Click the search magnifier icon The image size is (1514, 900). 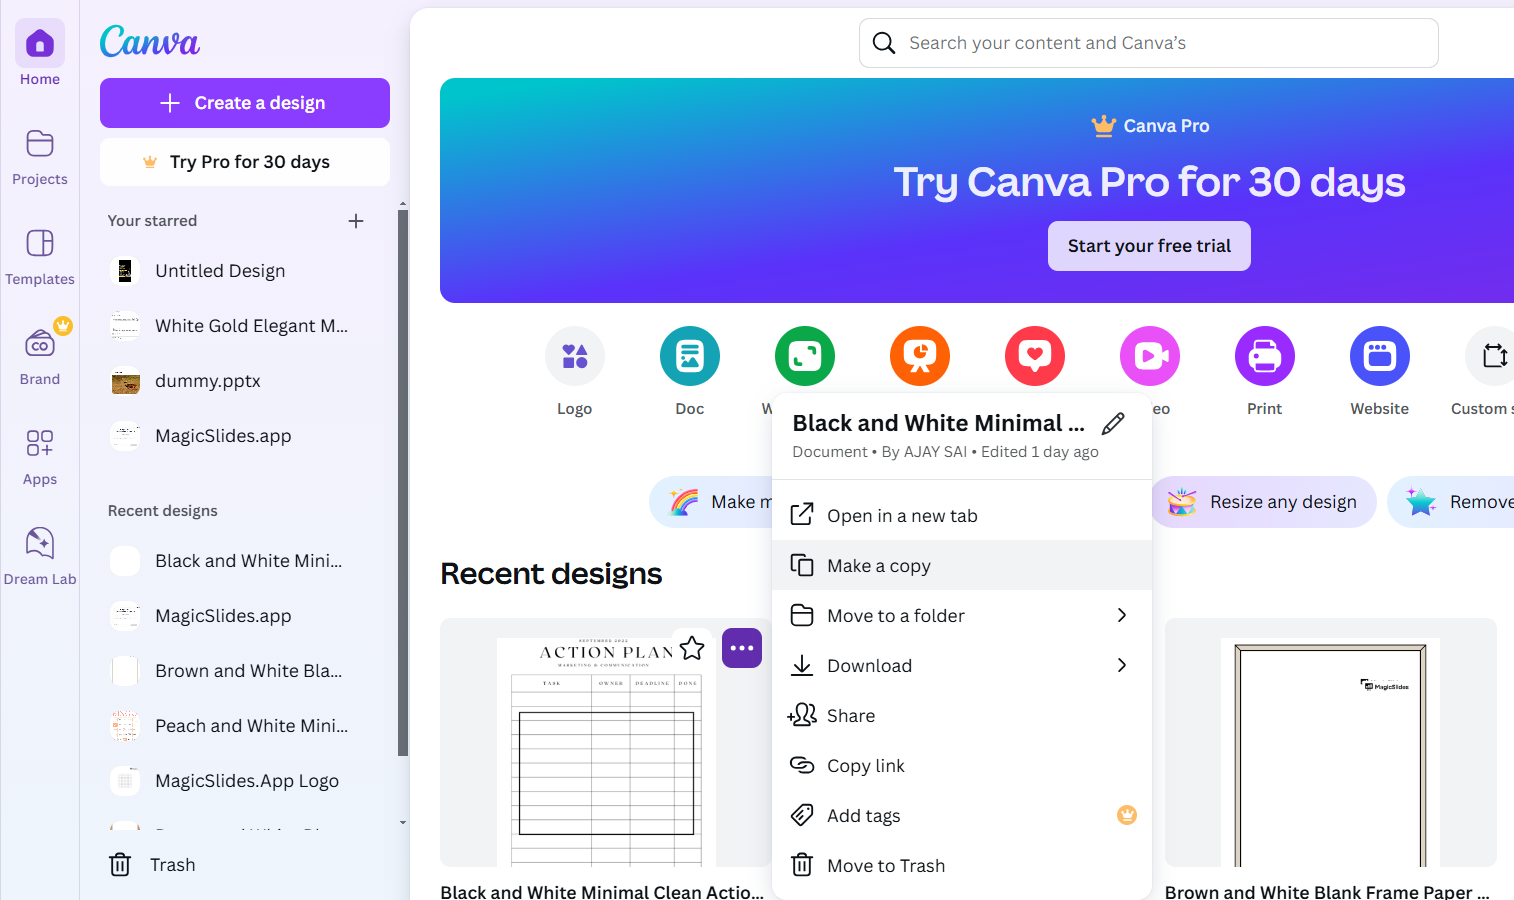884,43
